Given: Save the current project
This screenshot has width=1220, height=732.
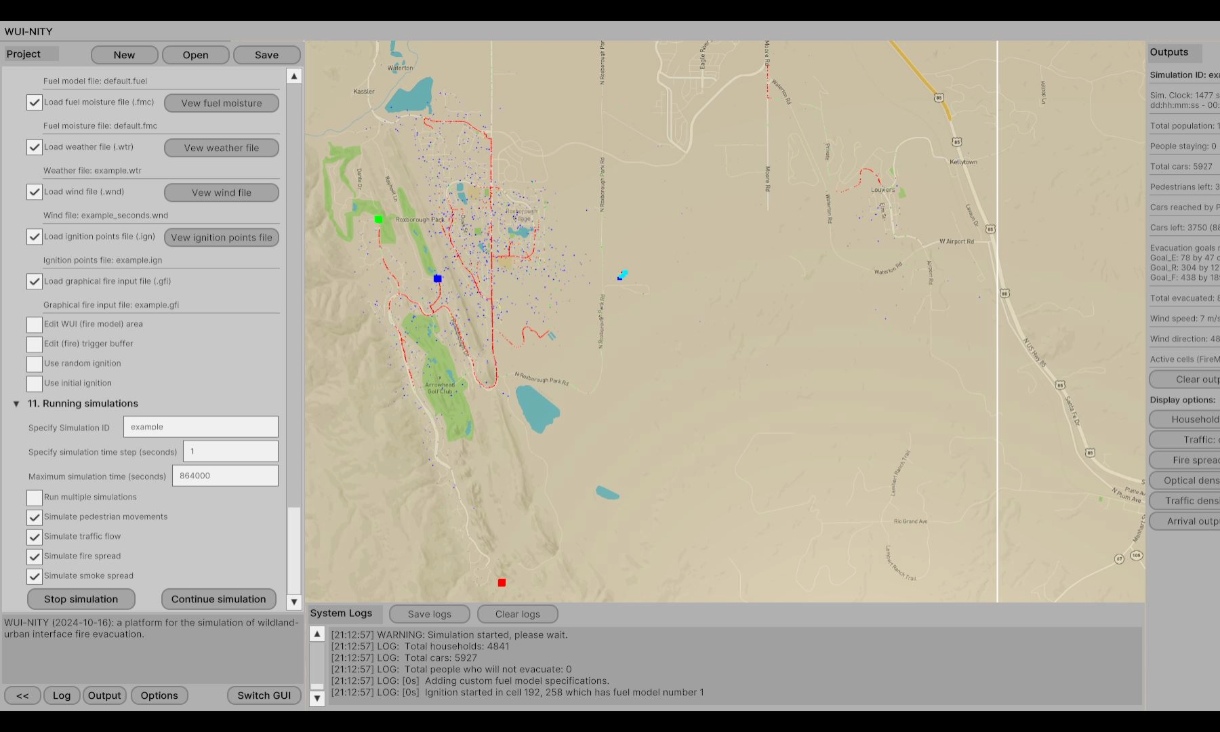Looking at the screenshot, I should pyautogui.click(x=266, y=54).
